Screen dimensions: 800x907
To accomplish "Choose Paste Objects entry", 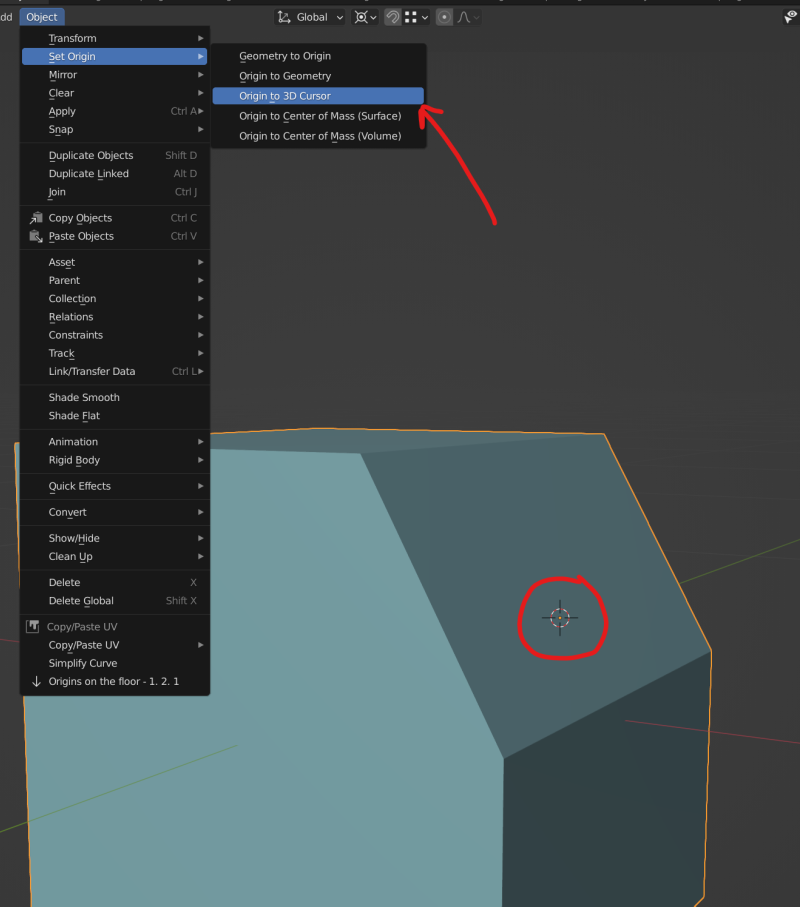I will tap(115, 236).
